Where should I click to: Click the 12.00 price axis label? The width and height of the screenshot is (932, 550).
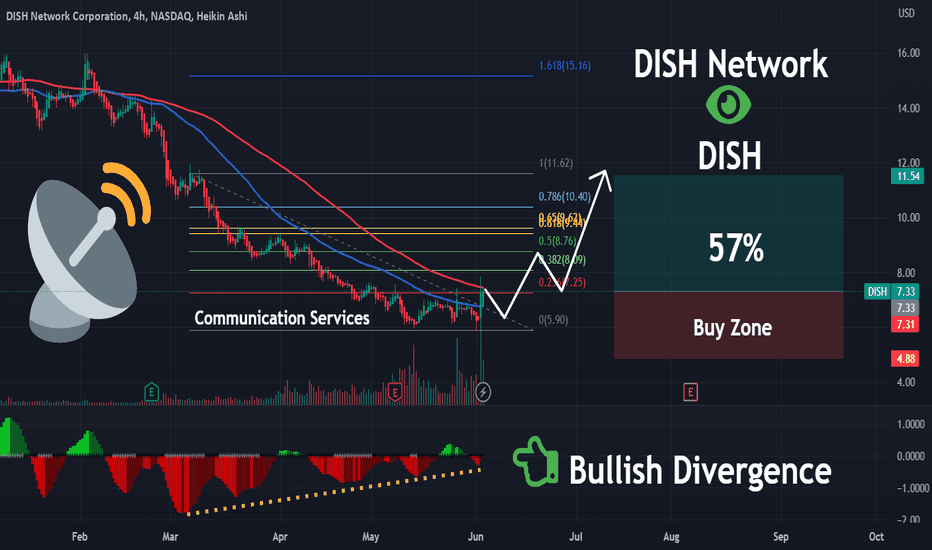pyautogui.click(x=908, y=162)
